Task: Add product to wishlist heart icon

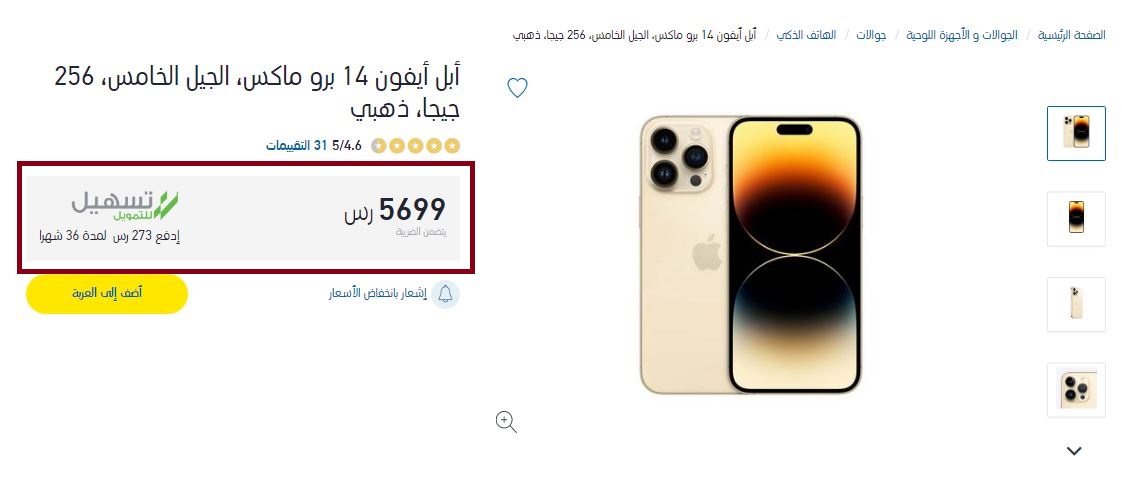Action: [517, 88]
